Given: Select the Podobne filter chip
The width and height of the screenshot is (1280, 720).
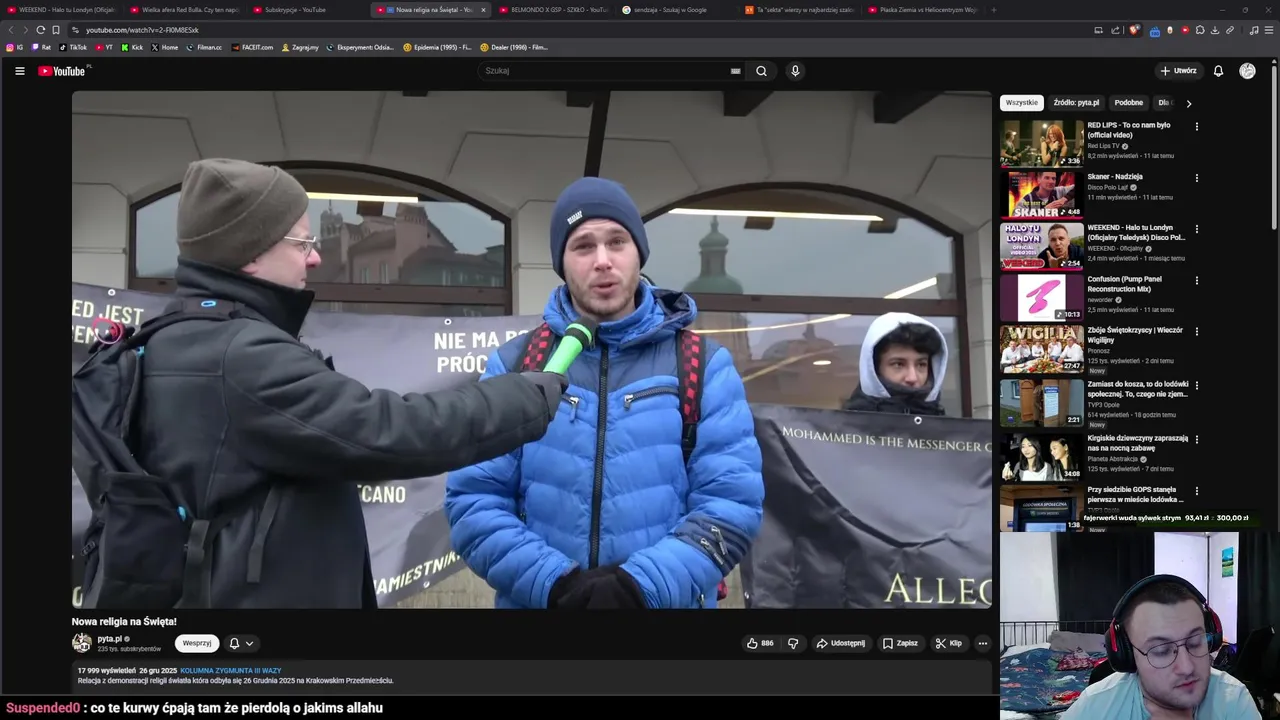Looking at the screenshot, I should click(1129, 103).
